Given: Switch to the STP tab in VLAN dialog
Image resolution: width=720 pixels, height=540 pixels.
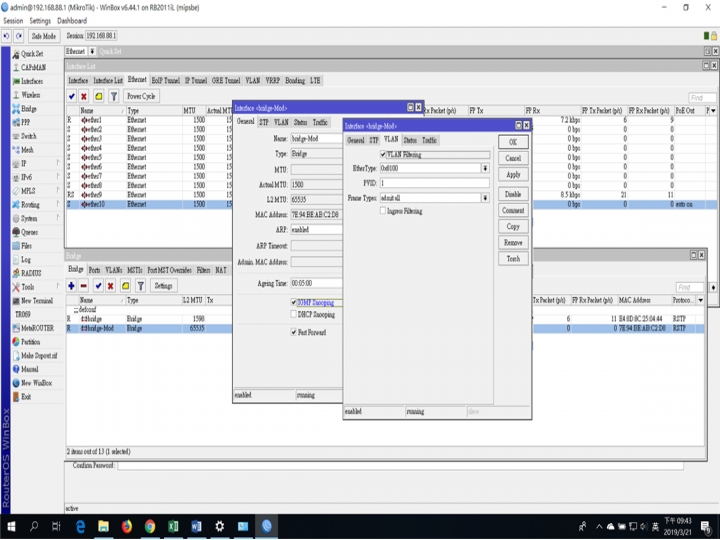Looking at the screenshot, I should tap(373, 141).
